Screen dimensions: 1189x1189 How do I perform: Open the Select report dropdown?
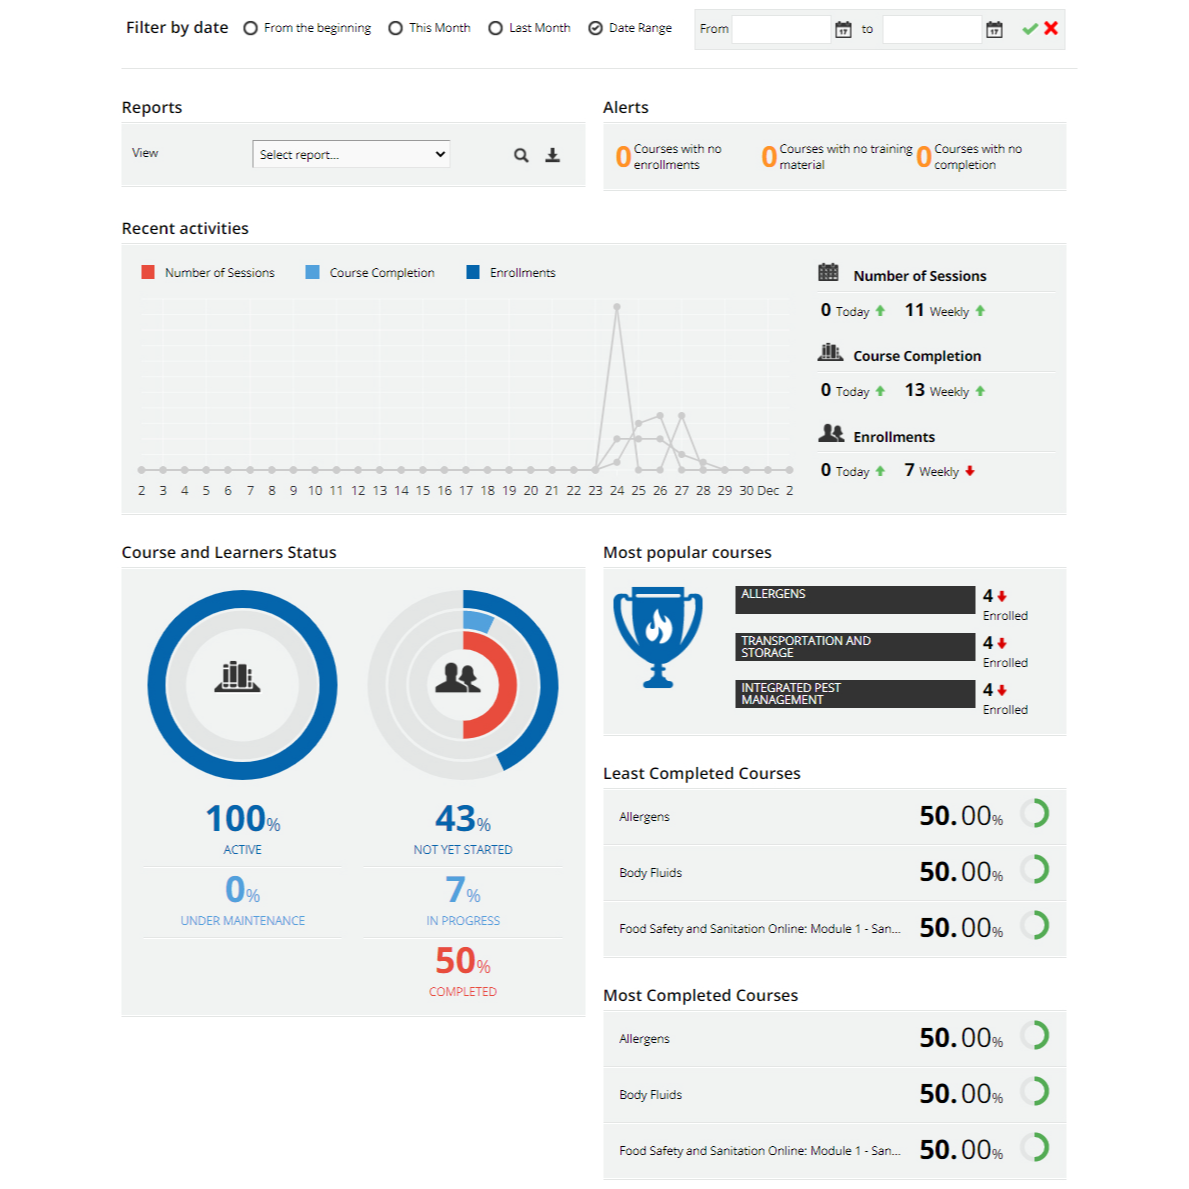350,154
